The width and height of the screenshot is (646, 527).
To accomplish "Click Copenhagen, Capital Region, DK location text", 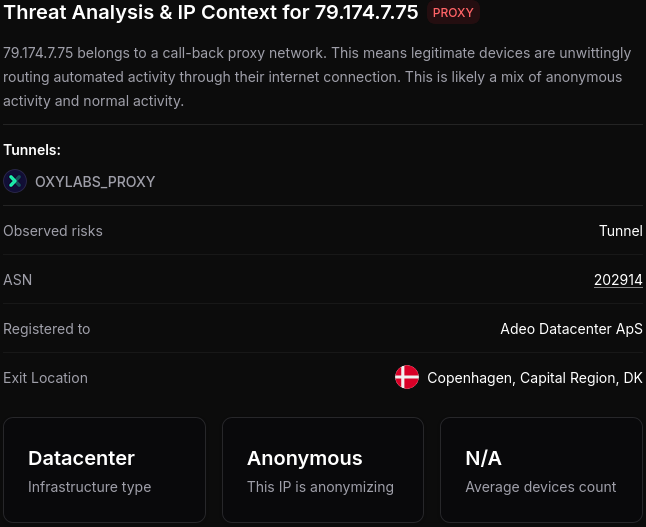I will 534,378.
